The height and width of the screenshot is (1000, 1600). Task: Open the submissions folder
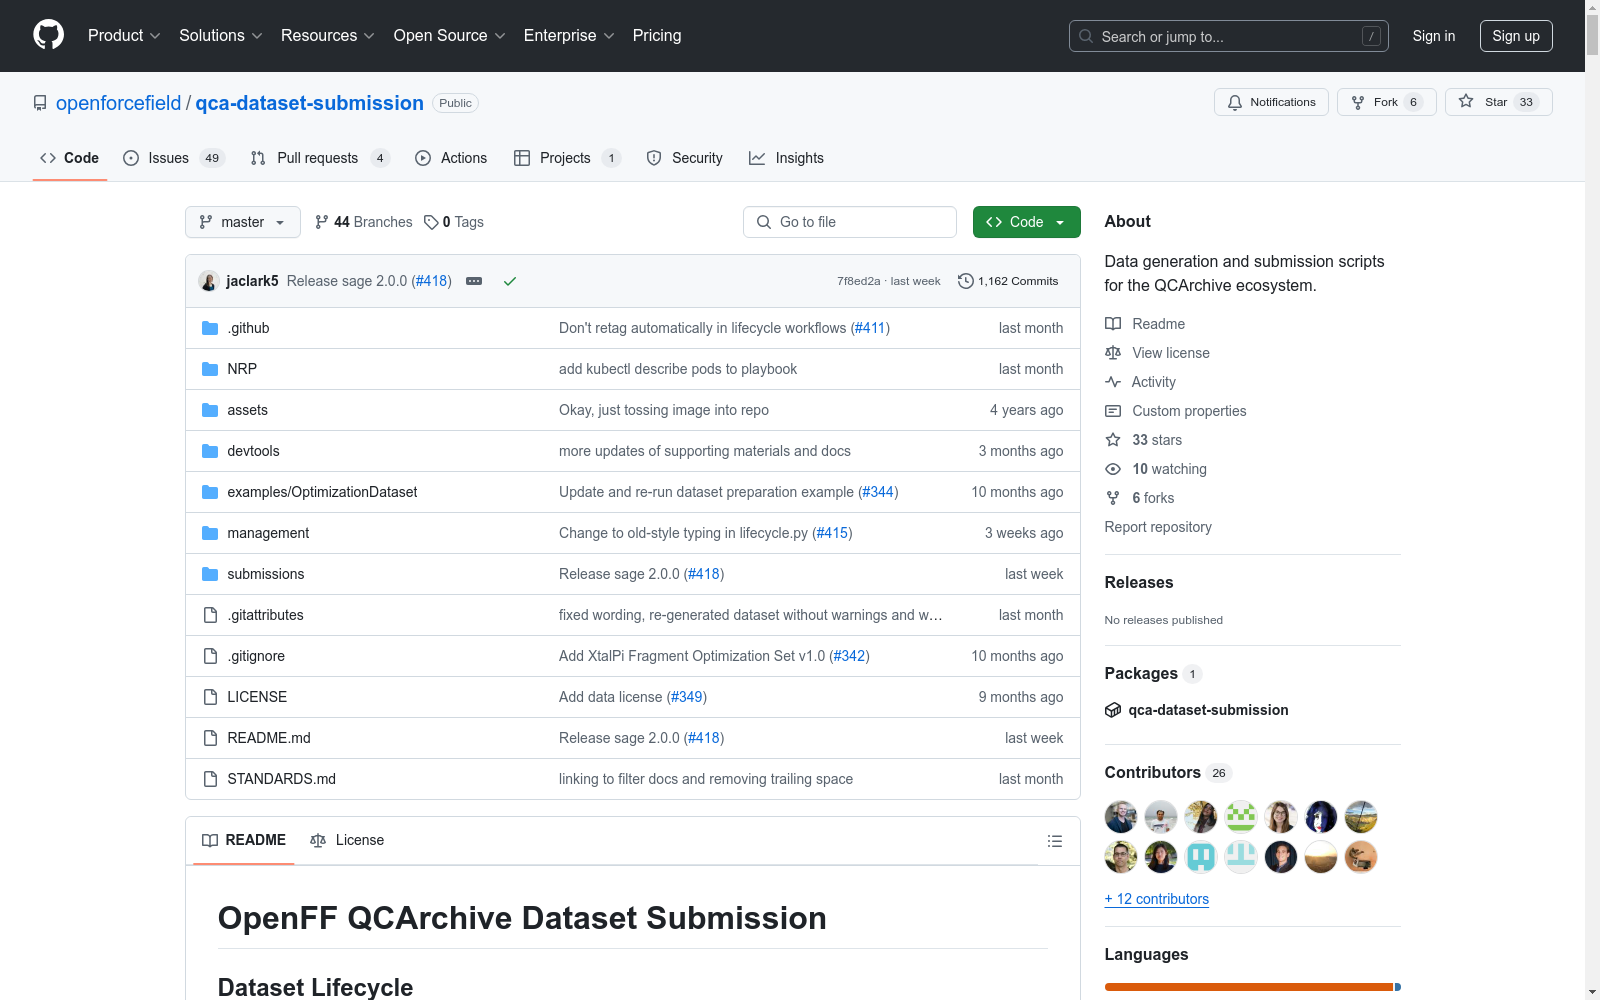point(265,574)
